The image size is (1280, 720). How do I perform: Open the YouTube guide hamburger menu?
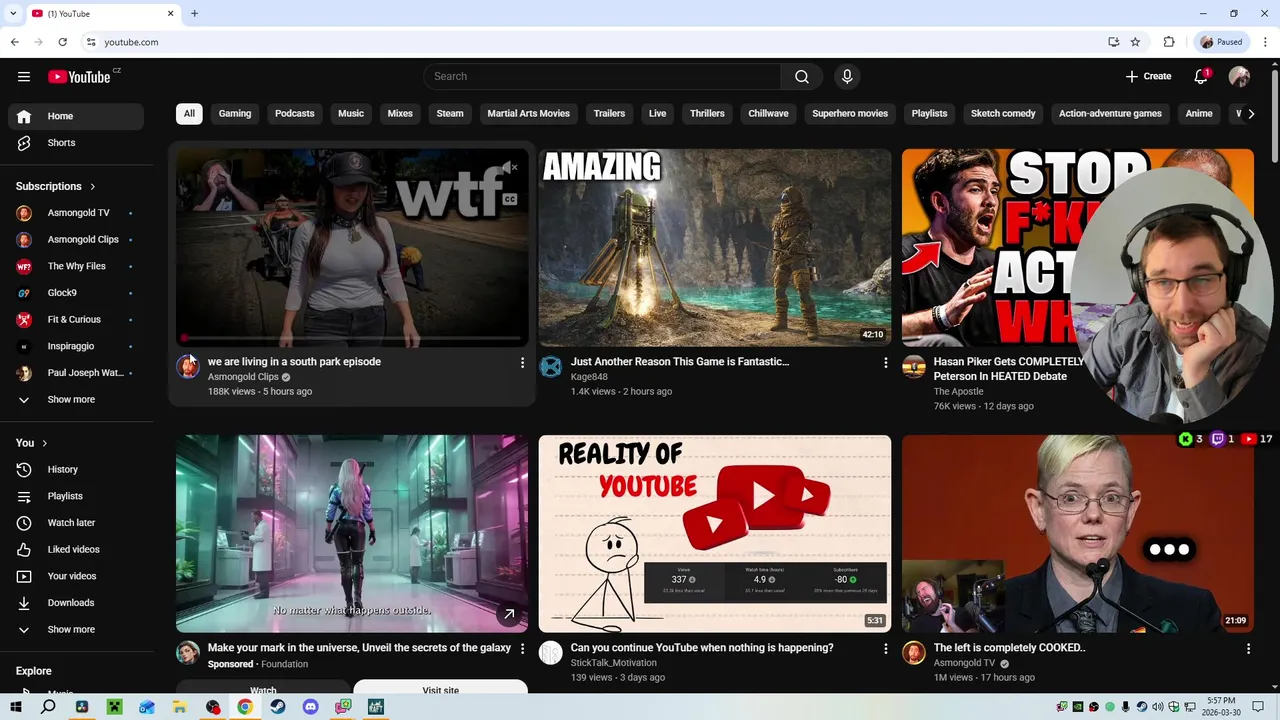pyautogui.click(x=24, y=77)
